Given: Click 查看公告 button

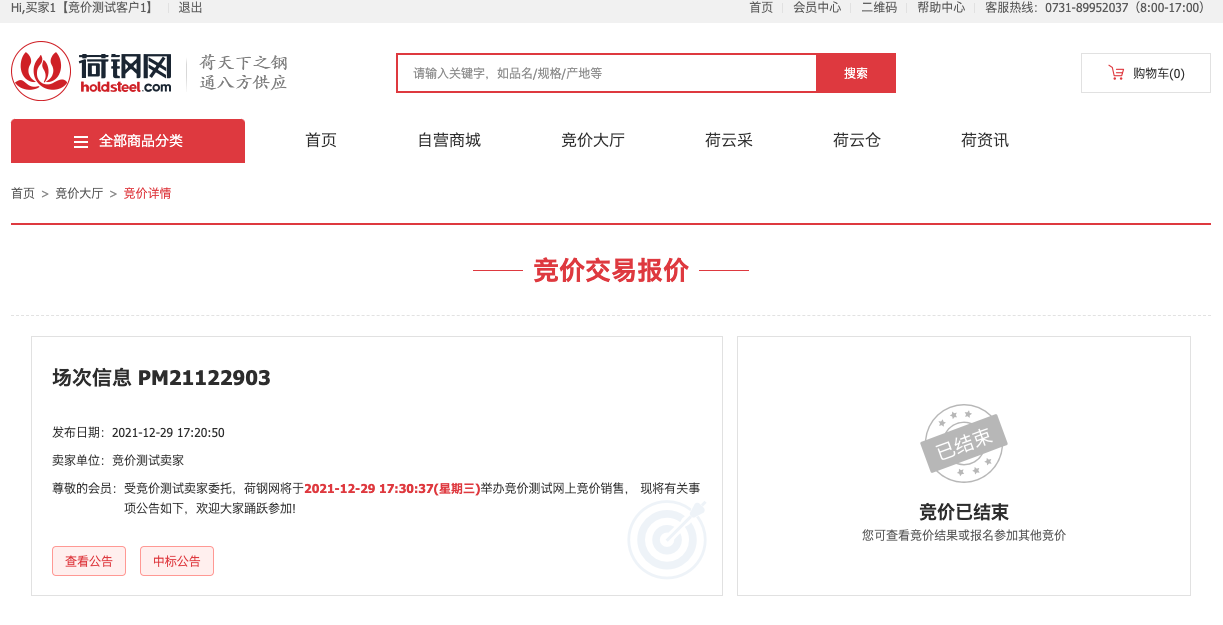Looking at the screenshot, I should pyautogui.click(x=89, y=561).
